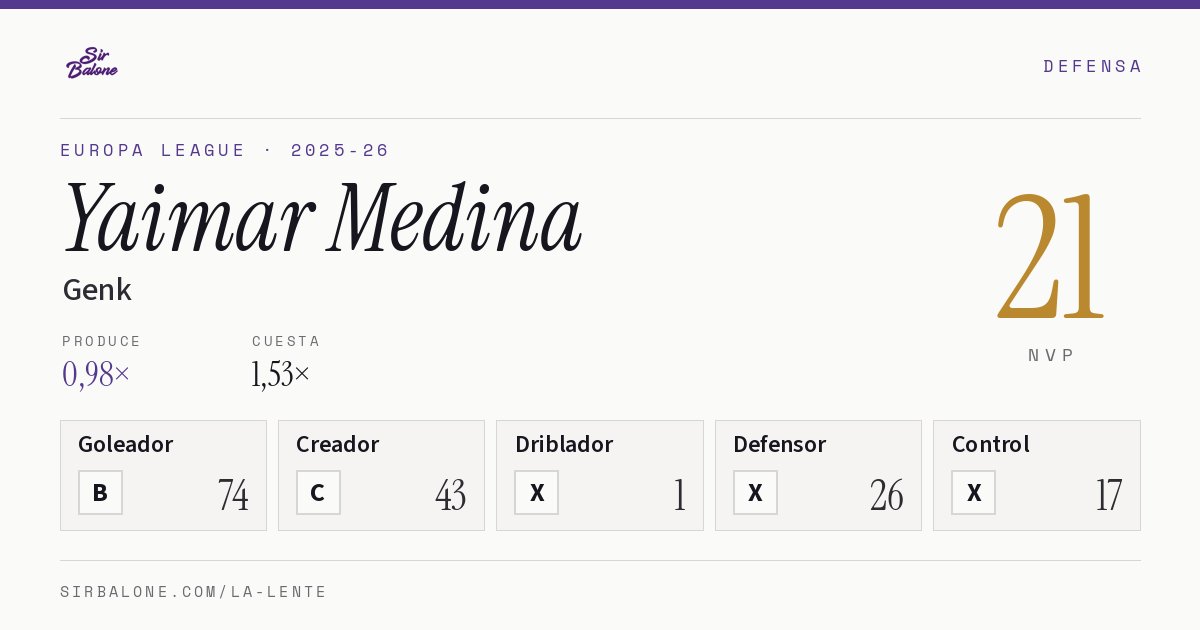This screenshot has width=1200, height=630.
Task: Select the Driblador card title
Action: click(564, 444)
